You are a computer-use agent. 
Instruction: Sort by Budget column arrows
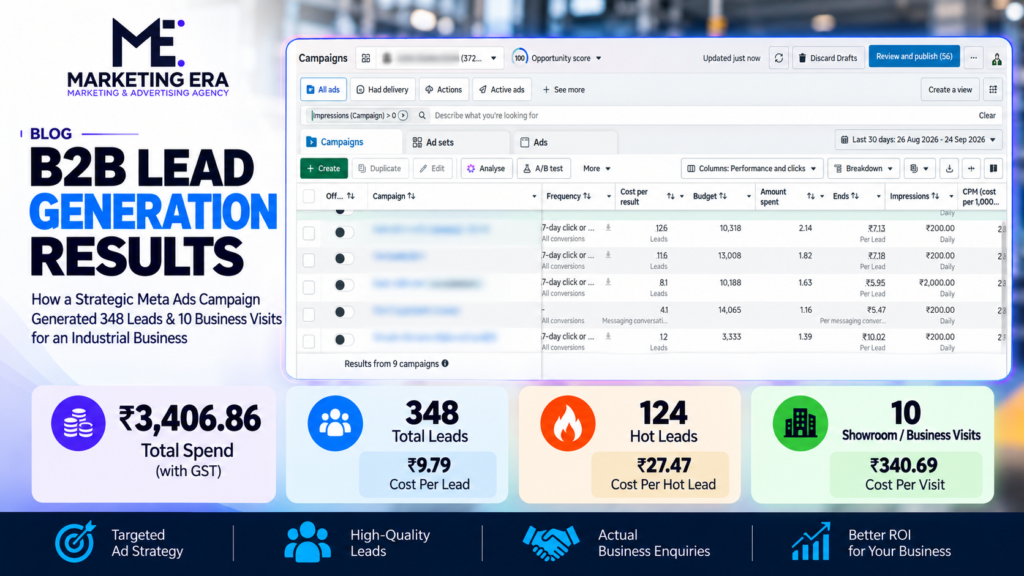[x=722, y=196]
